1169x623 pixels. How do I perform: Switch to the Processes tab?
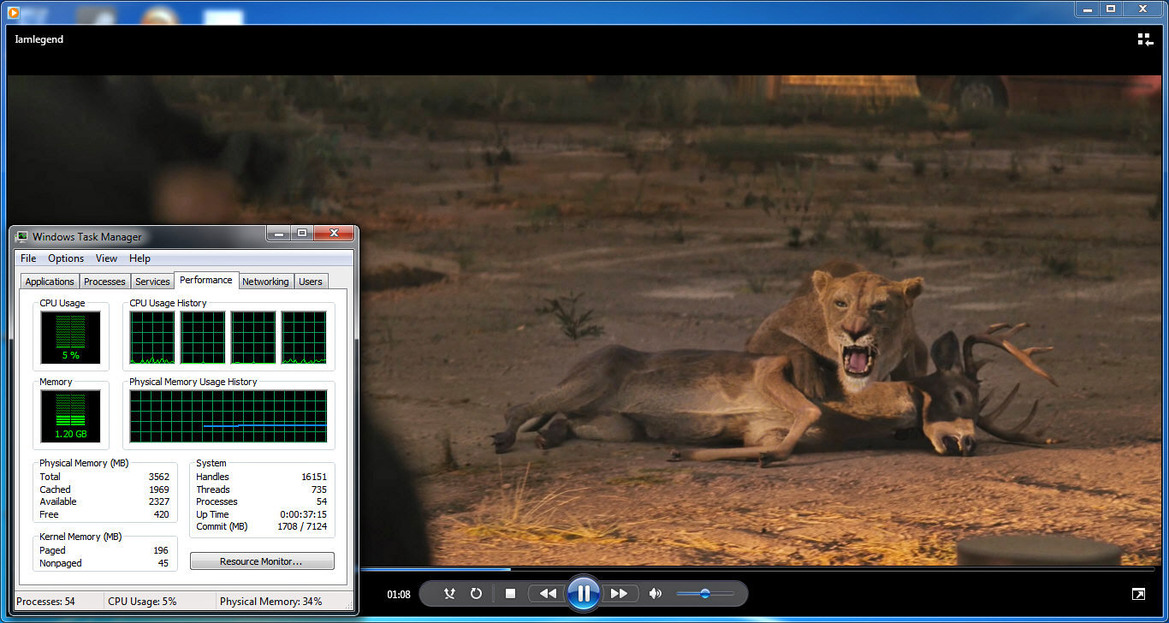point(104,282)
